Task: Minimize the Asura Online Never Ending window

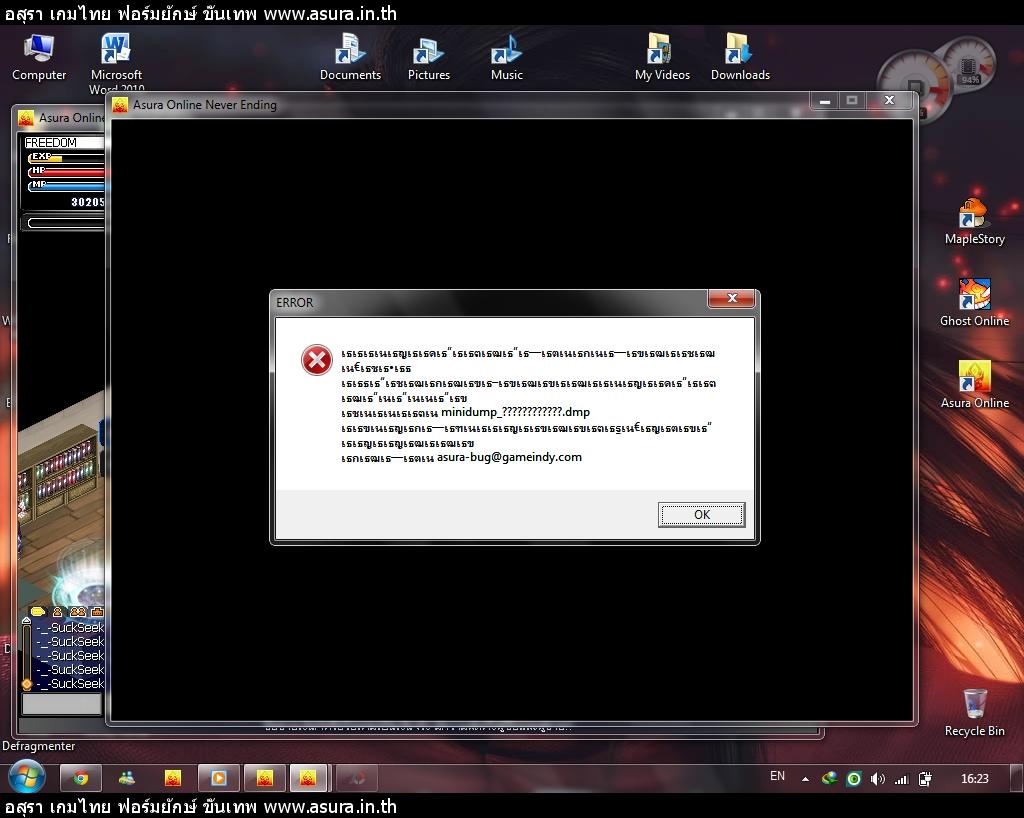Action: pos(825,101)
